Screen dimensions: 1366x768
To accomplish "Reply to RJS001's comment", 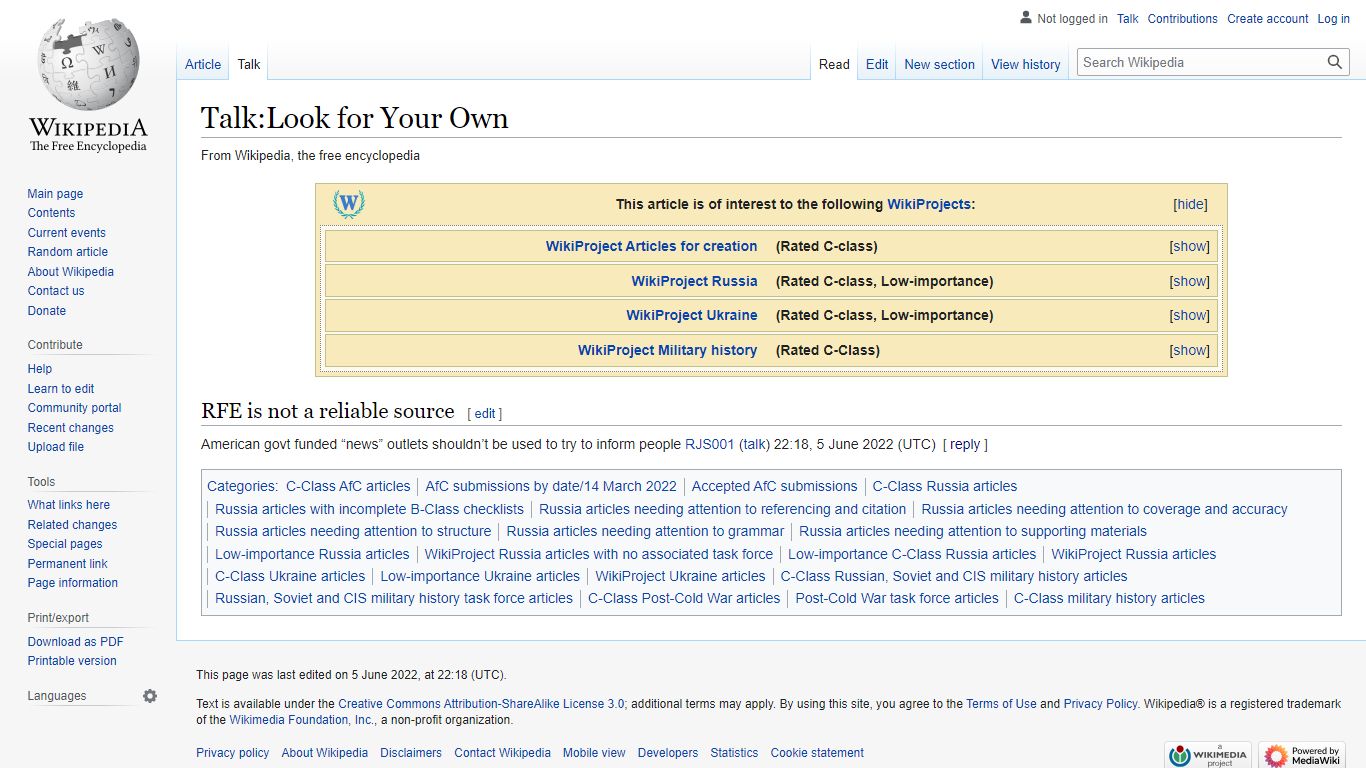I will [965, 444].
